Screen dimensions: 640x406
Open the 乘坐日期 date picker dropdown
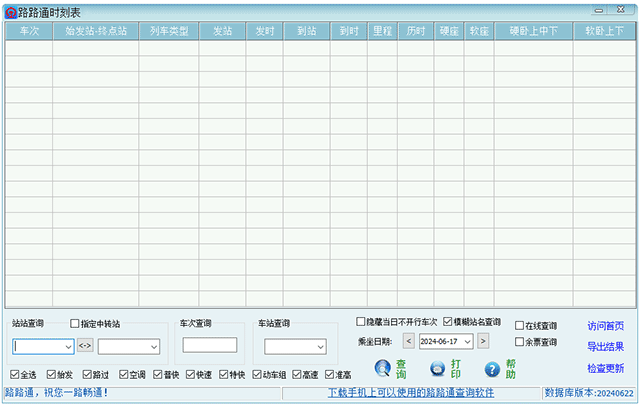pyautogui.click(x=468, y=342)
